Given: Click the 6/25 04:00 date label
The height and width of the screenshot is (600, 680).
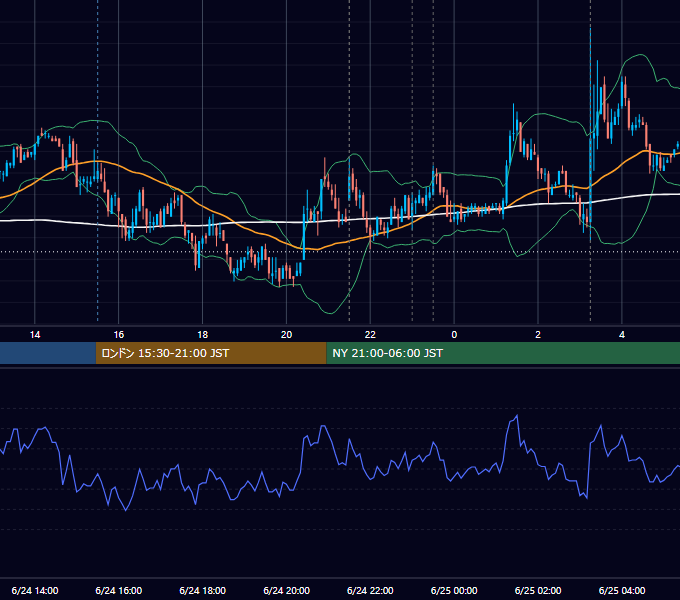Looking at the screenshot, I should point(622,590).
